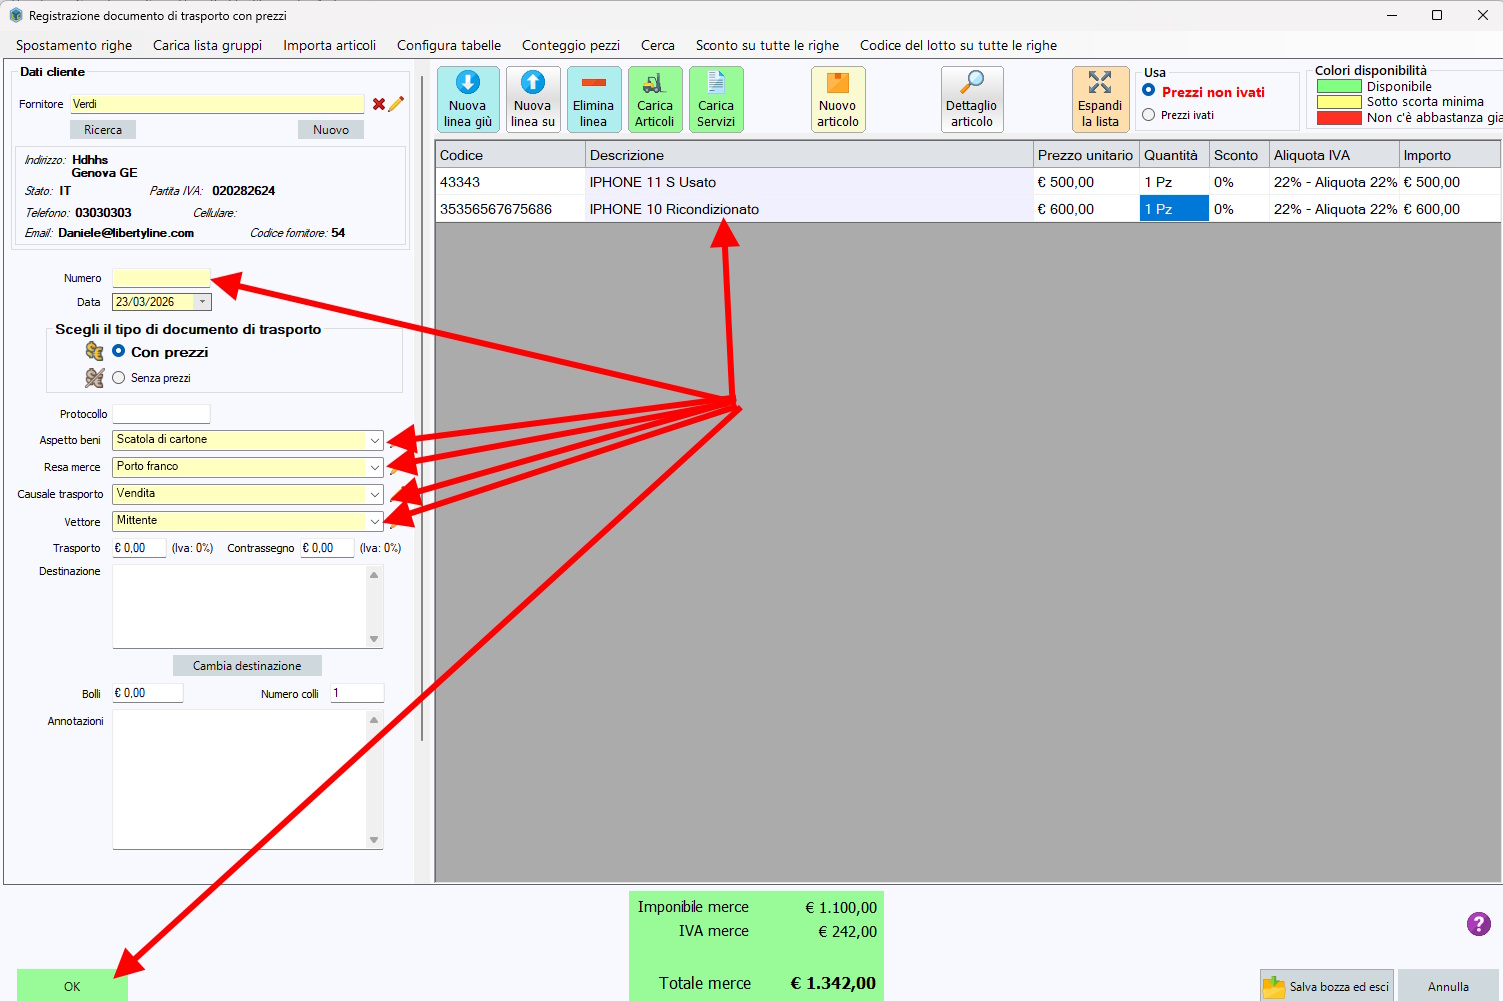Open the Causale trasporto dropdown list
Image resolution: width=1503 pixels, height=1001 pixels.
click(374, 494)
